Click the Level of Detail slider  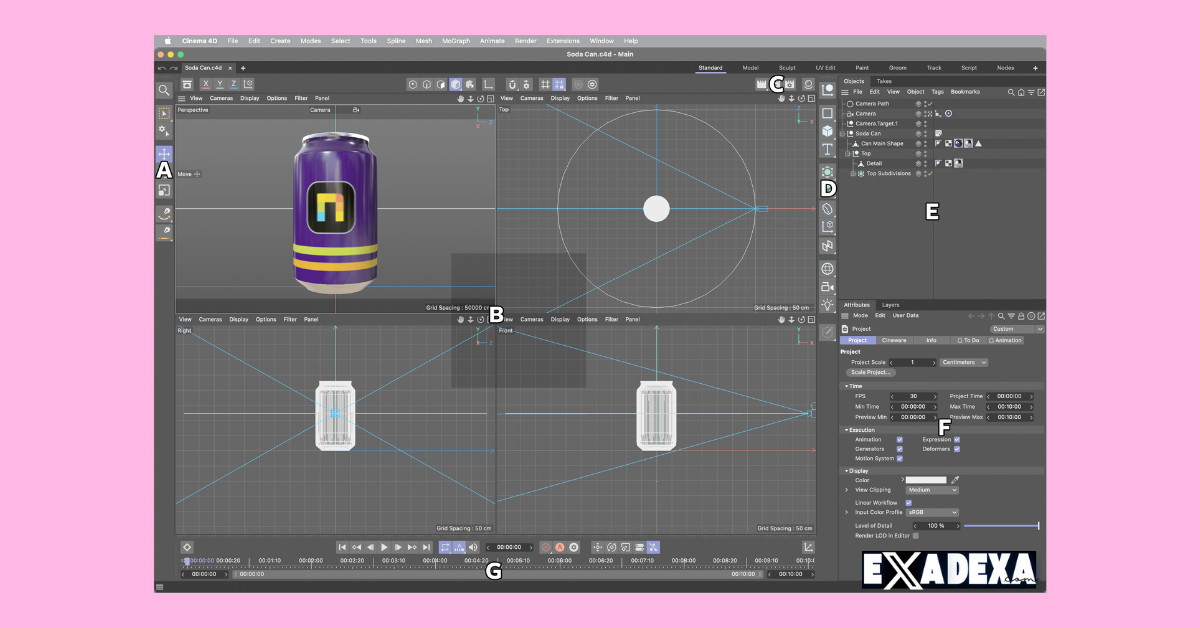point(1000,525)
